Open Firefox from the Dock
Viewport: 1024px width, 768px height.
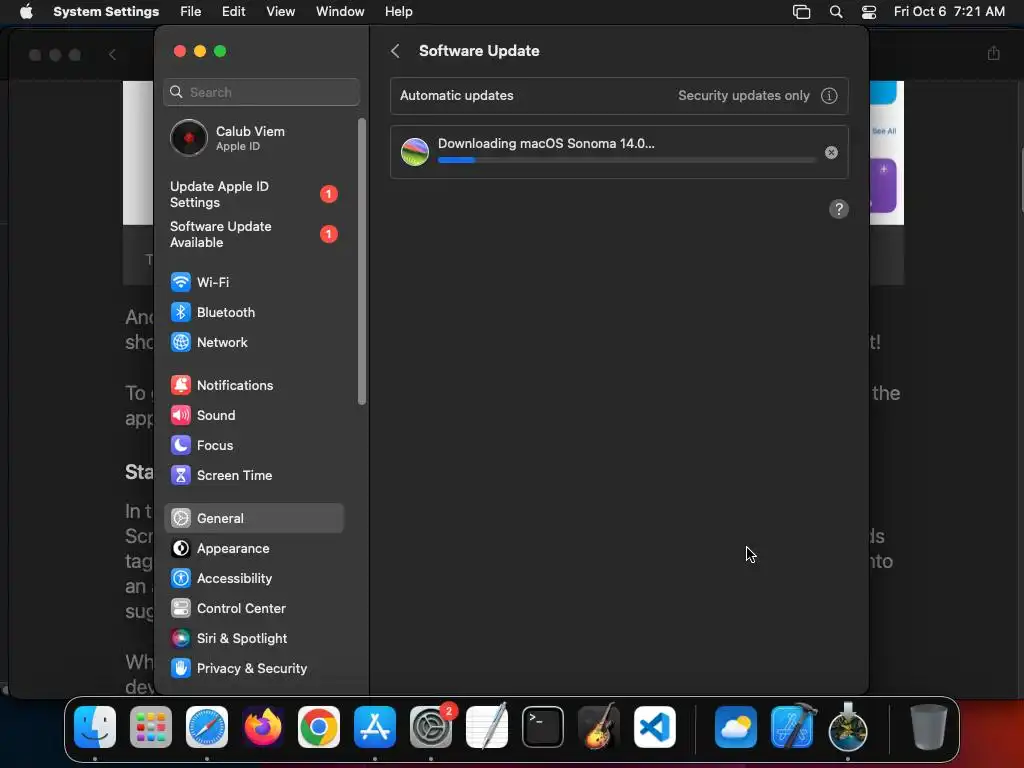pos(263,727)
